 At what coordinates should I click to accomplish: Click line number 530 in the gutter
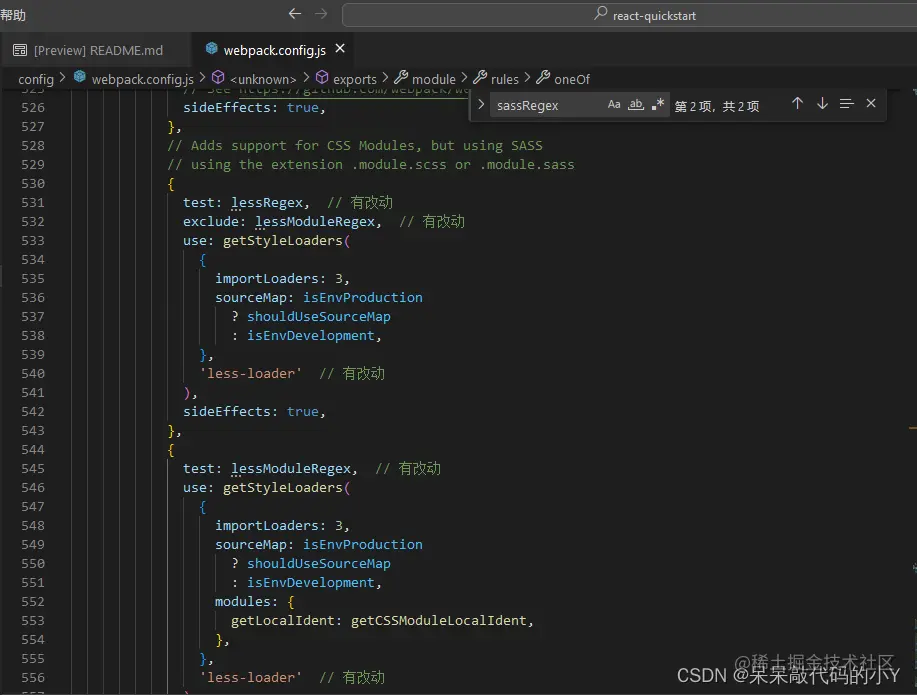[33, 184]
